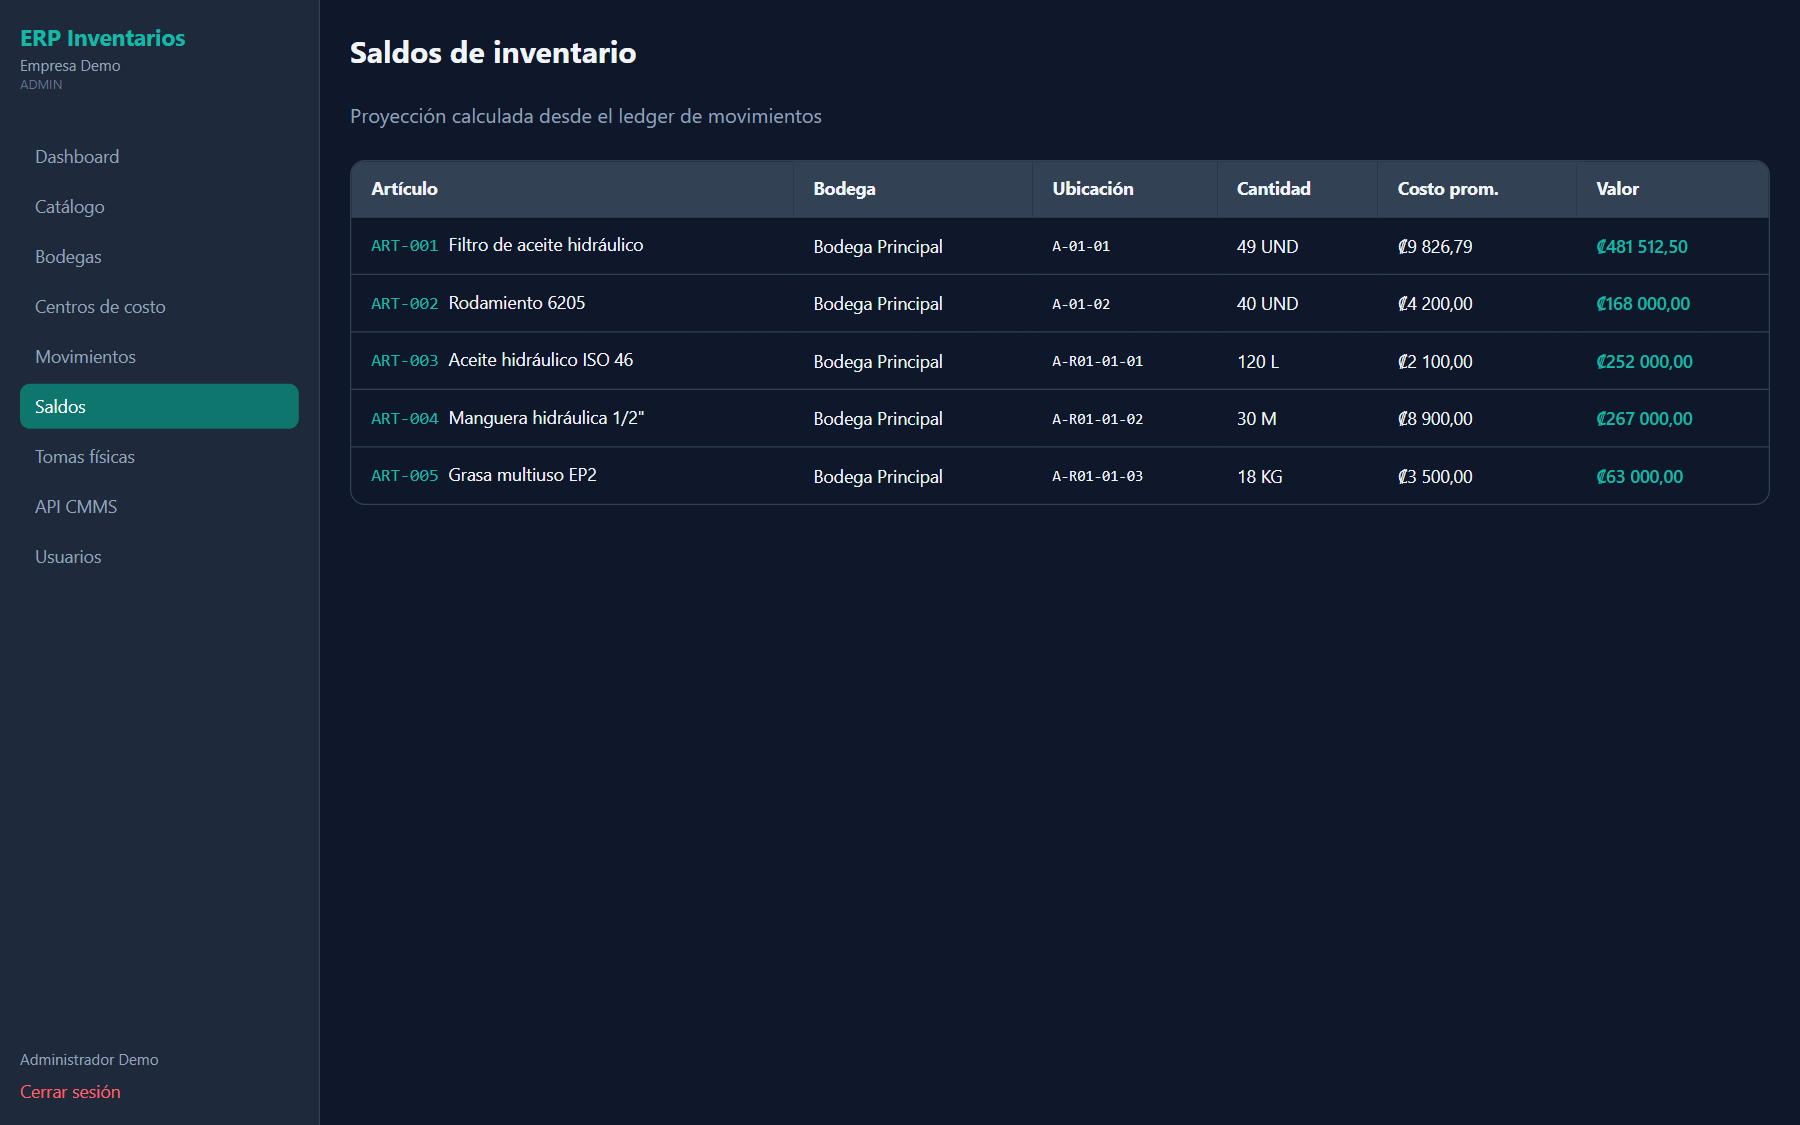
Task: Open Movimientos page
Action: pyautogui.click(x=159, y=357)
